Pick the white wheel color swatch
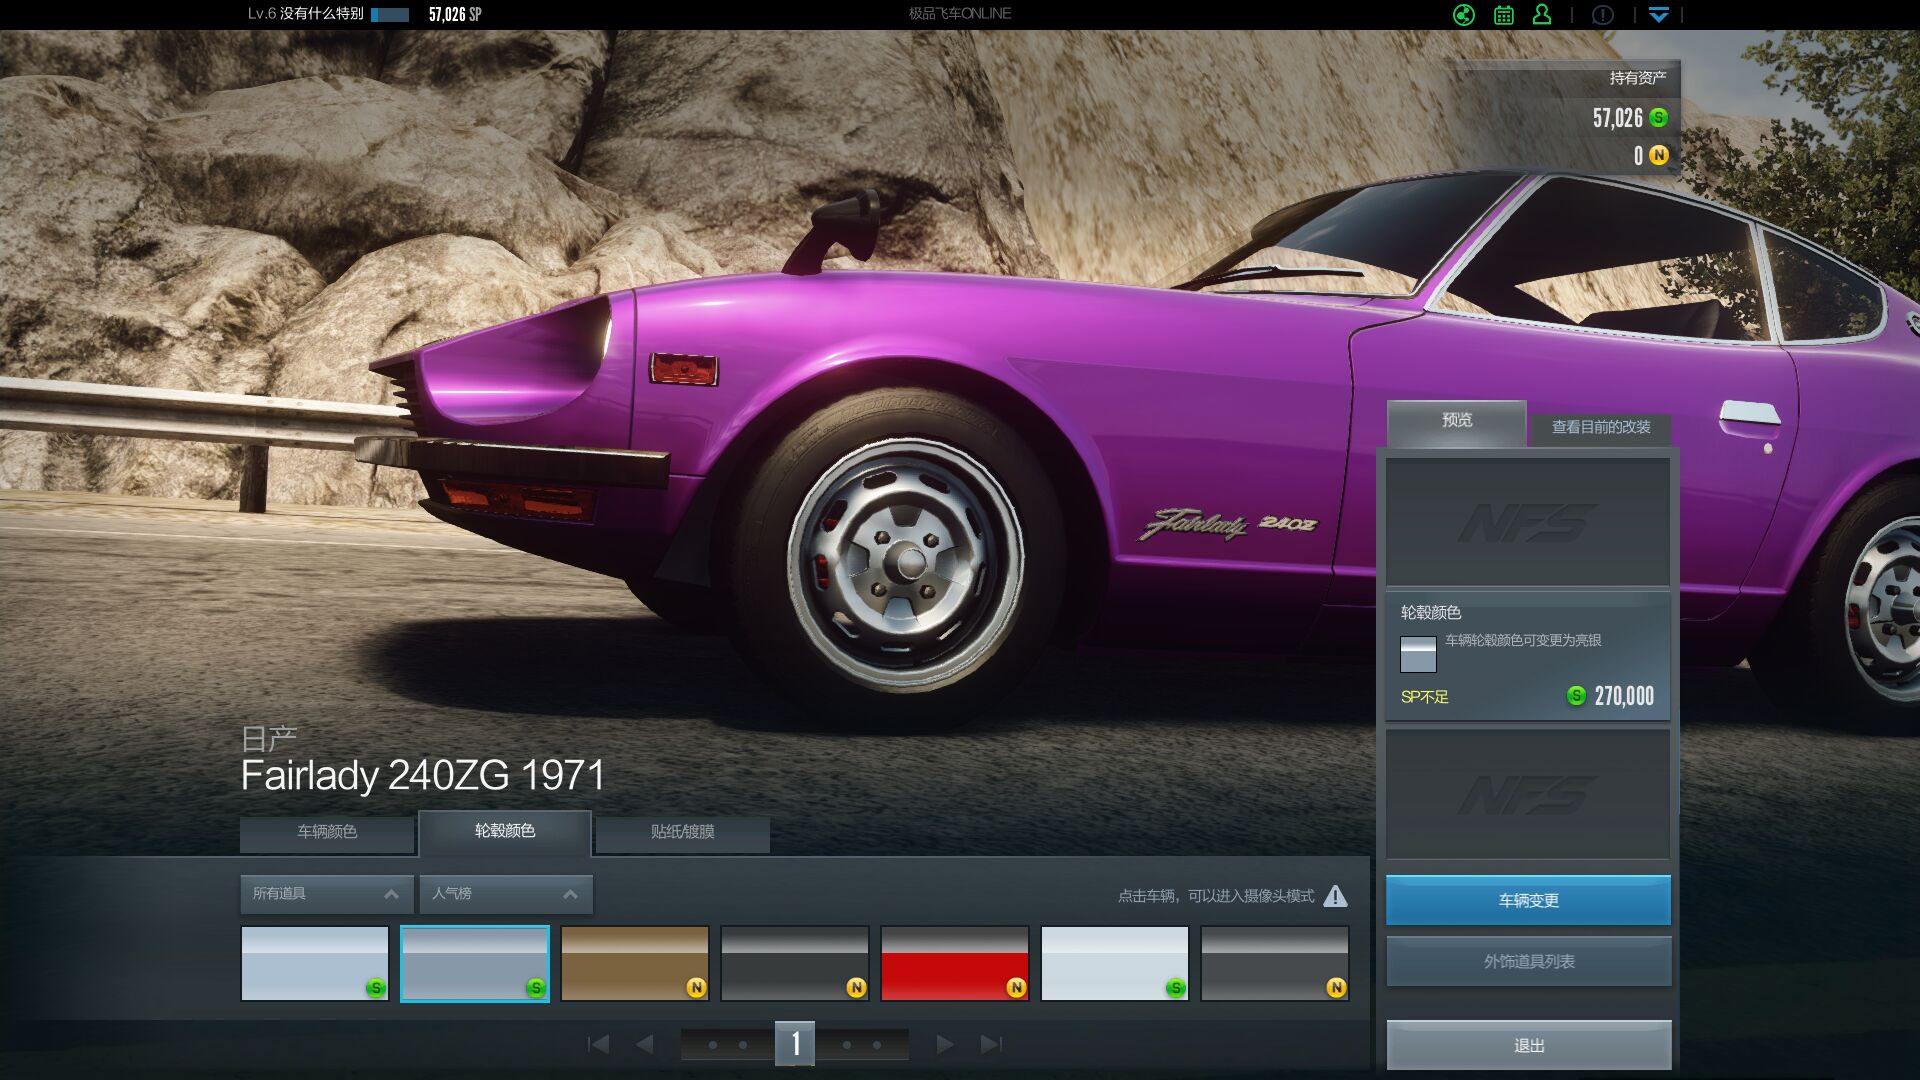The height and width of the screenshot is (1080, 1920). pos(1115,964)
